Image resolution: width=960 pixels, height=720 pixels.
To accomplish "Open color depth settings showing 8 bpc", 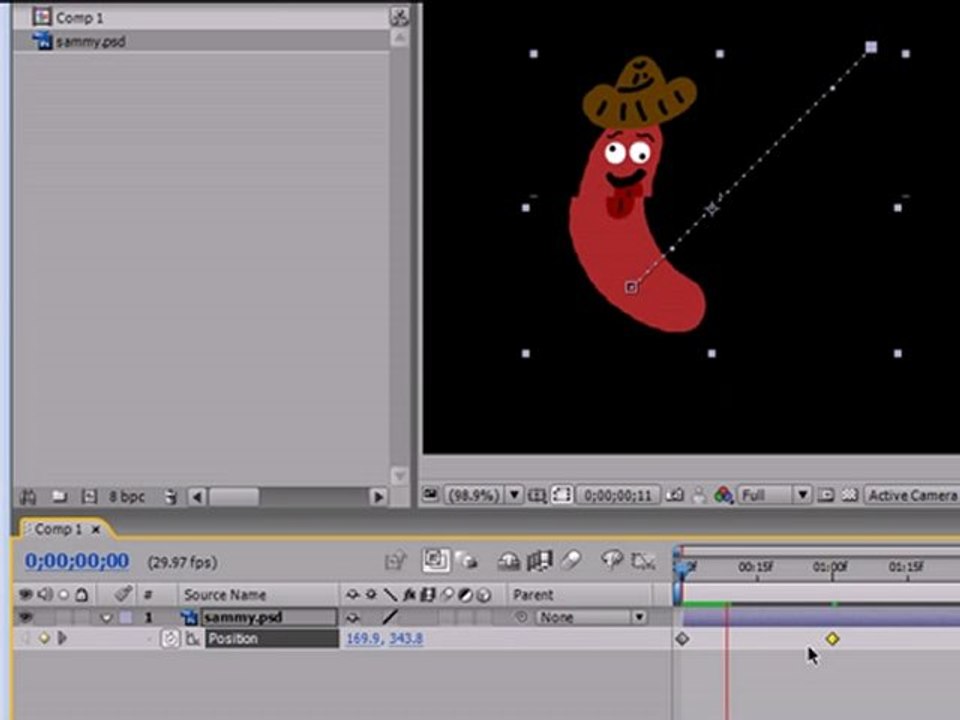I will point(127,497).
